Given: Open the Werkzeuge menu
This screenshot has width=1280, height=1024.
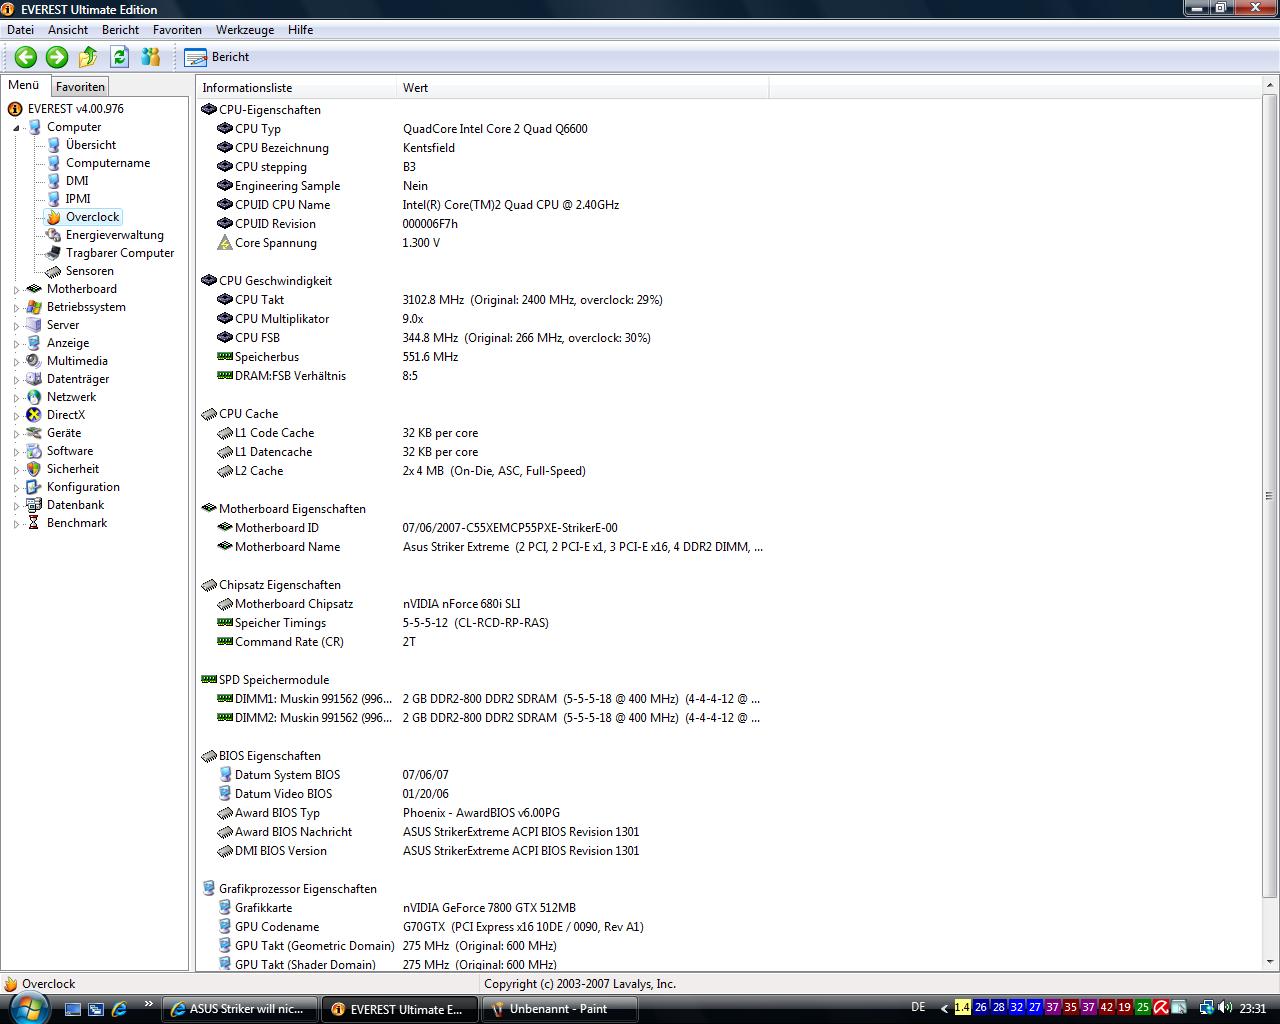Looking at the screenshot, I should (245, 30).
